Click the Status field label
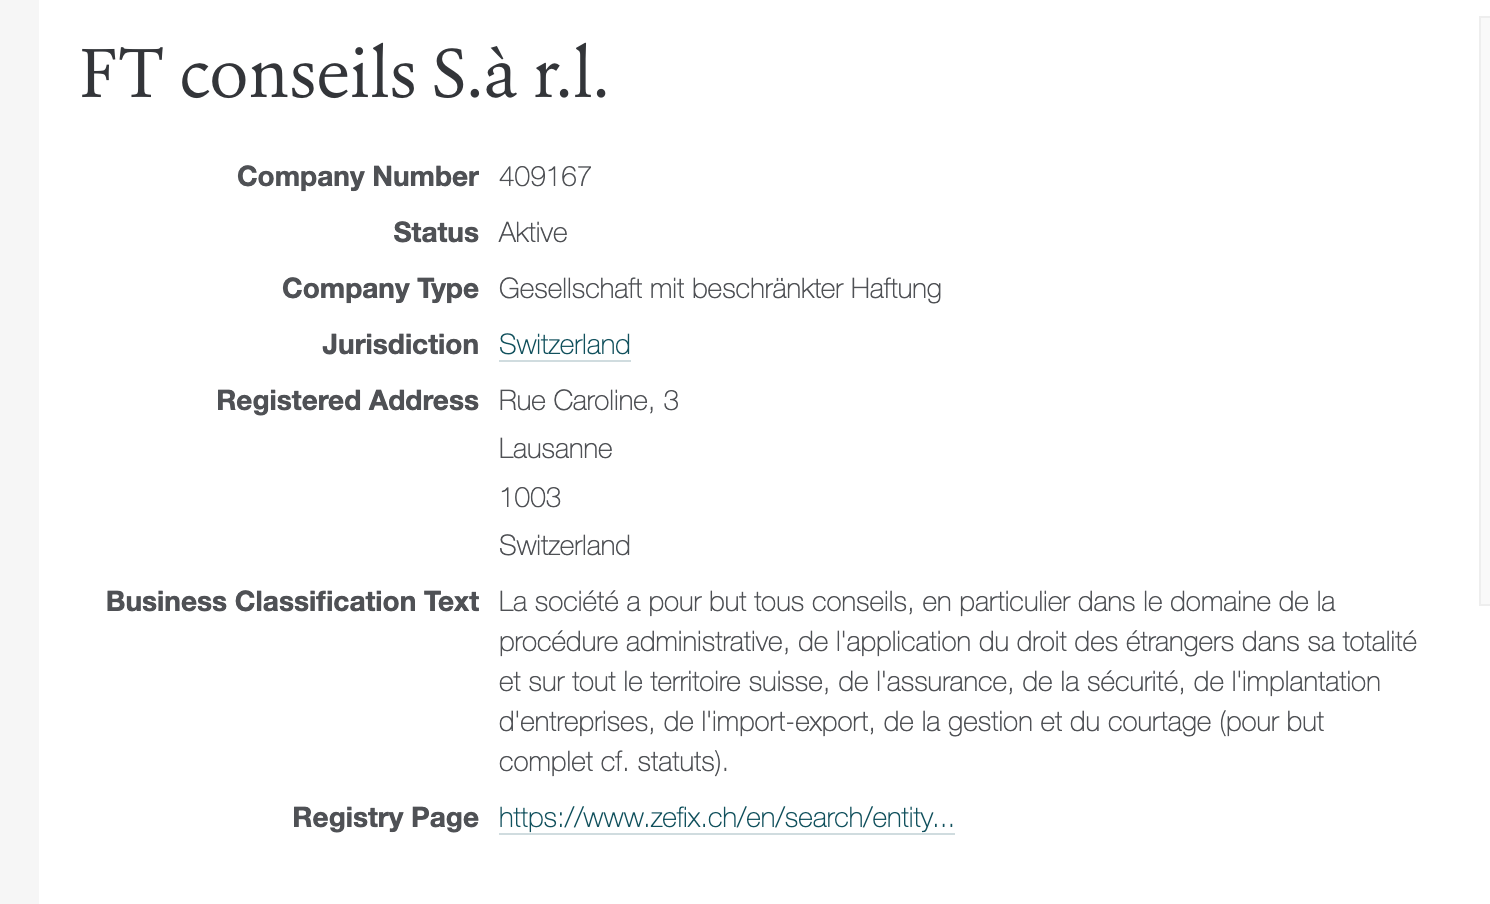The image size is (1490, 904). [436, 233]
